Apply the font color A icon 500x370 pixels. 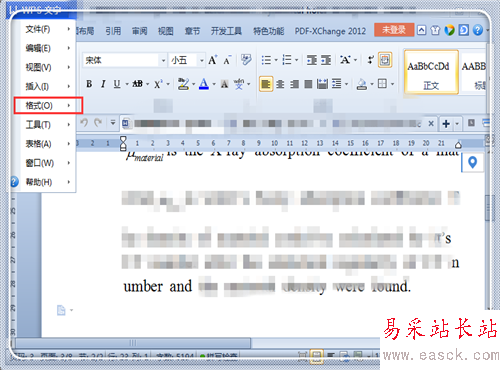[x=204, y=84]
